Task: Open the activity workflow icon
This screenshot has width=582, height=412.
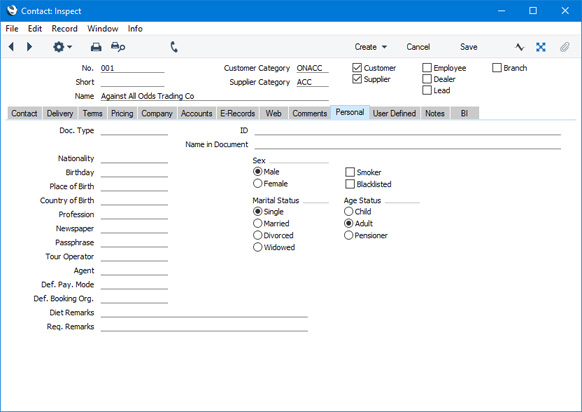Action: click(x=520, y=47)
